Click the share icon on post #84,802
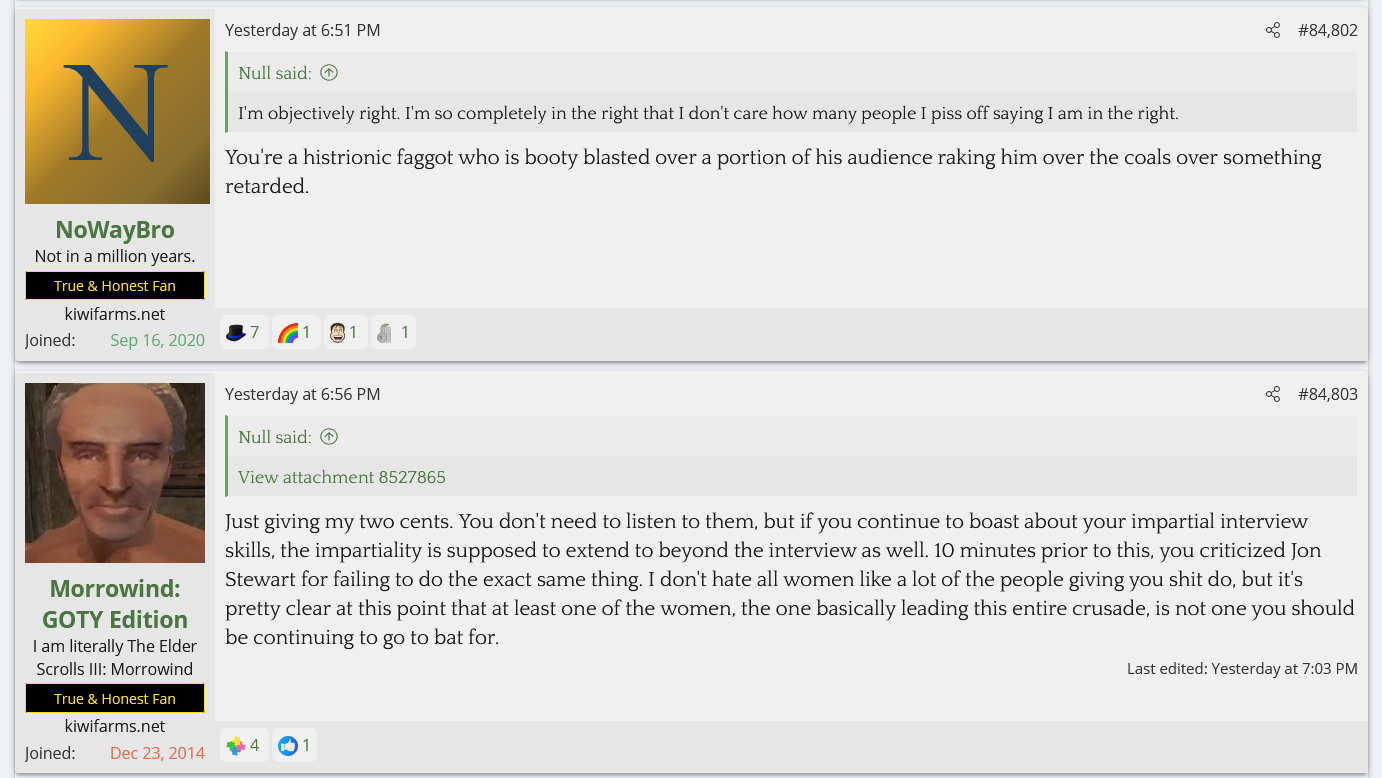The height and width of the screenshot is (778, 1382). click(1272, 31)
